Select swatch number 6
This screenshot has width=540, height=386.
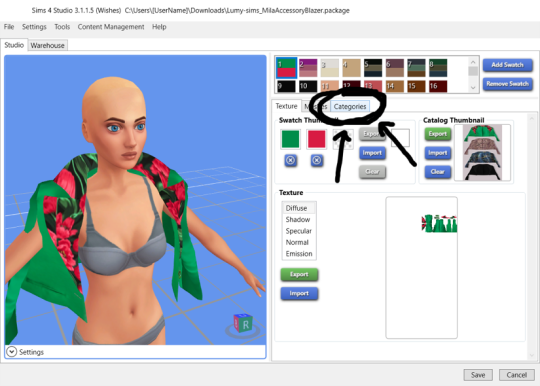tap(395, 68)
